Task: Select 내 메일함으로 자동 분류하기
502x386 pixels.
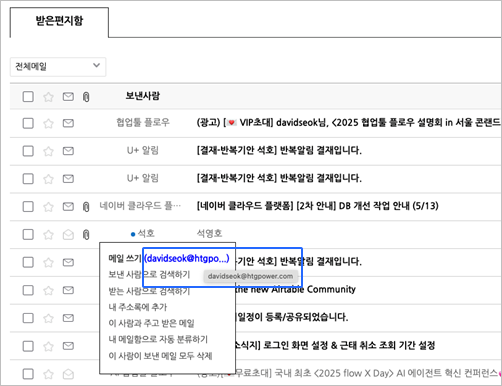Action: pyautogui.click(x=158, y=339)
